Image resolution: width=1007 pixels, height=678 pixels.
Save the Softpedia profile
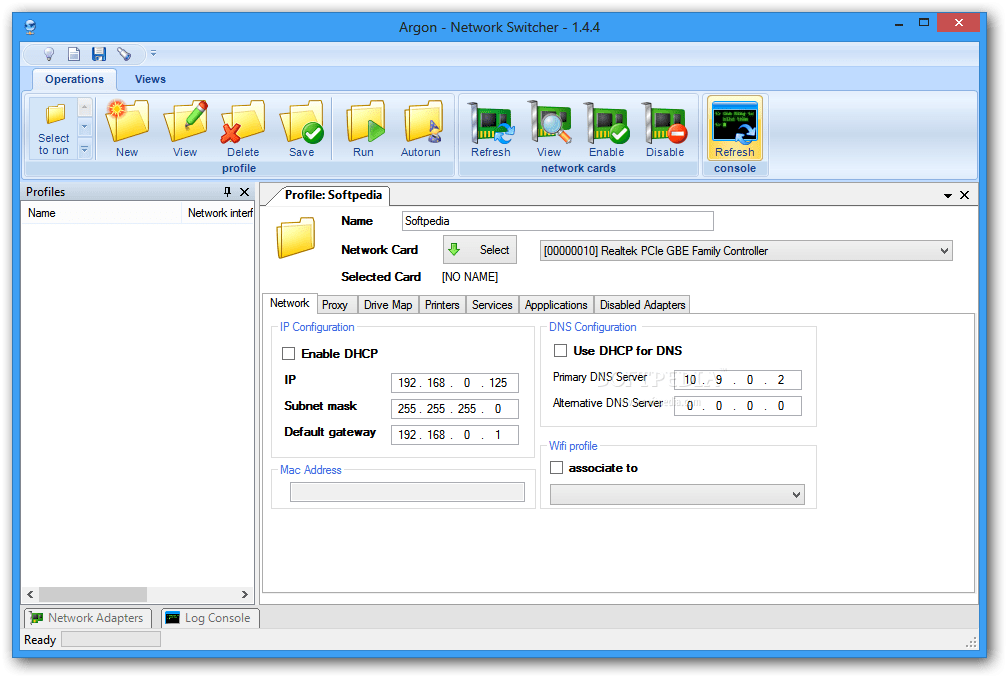point(302,127)
